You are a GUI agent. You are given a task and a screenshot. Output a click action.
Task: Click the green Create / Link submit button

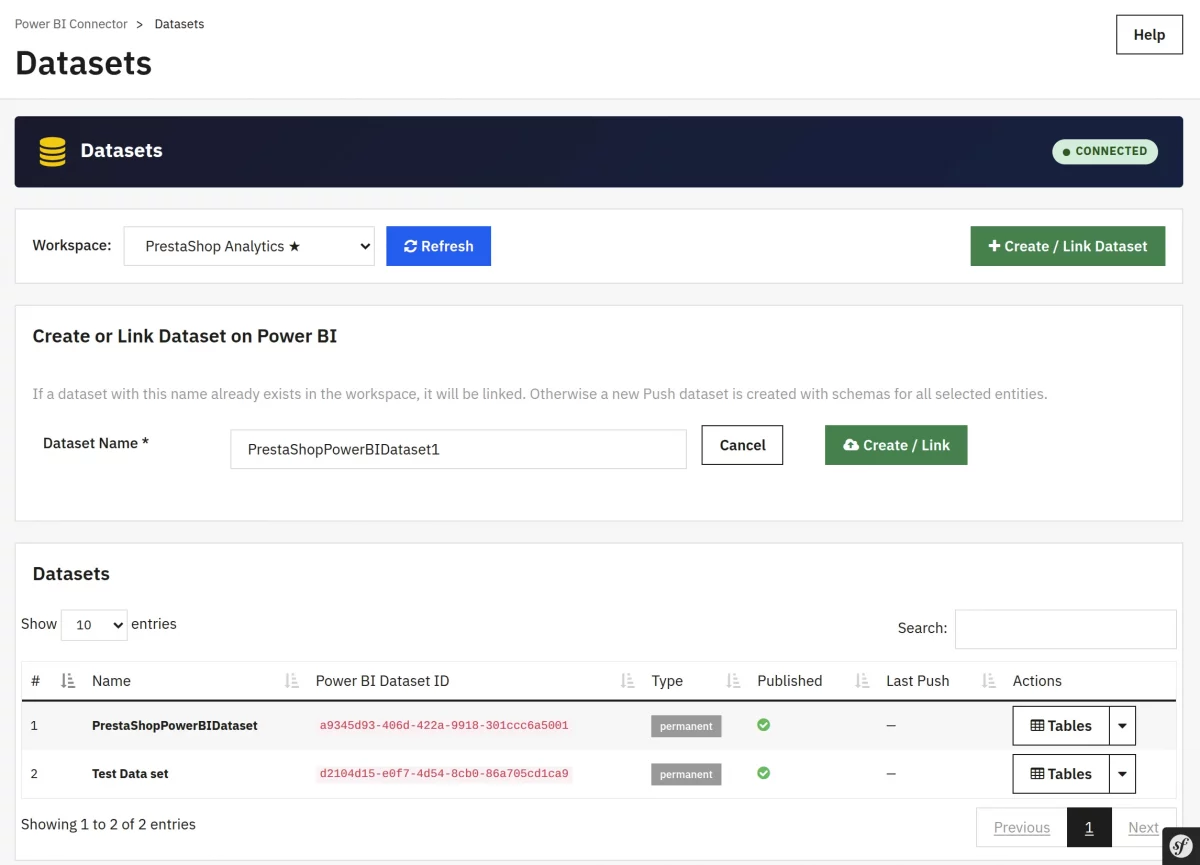click(x=896, y=445)
